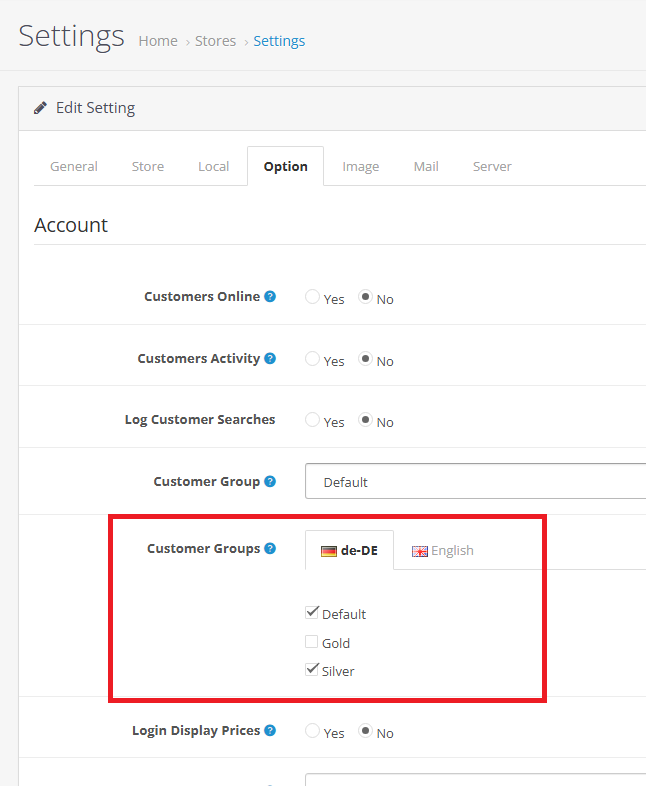Open the Mail settings tab
Image resolution: width=646 pixels, height=786 pixels.
click(x=426, y=166)
